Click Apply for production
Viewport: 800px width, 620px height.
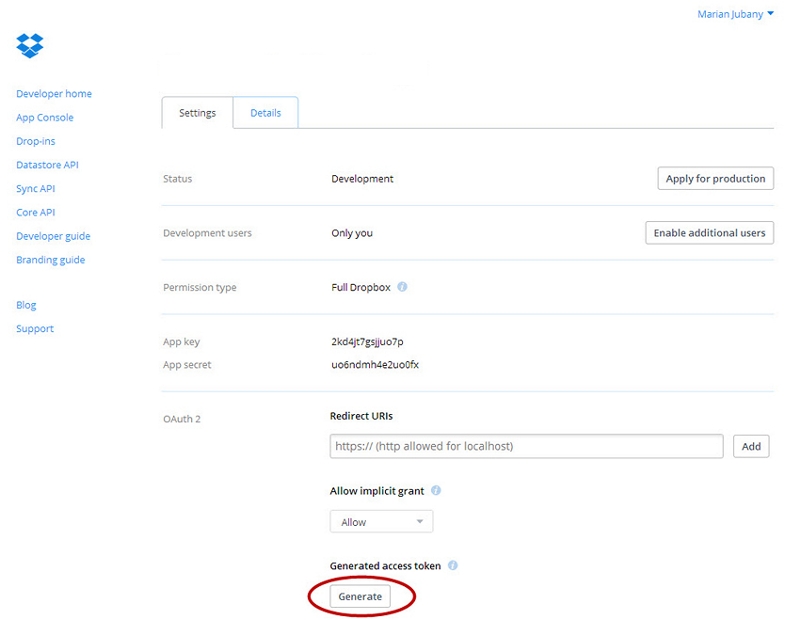click(715, 178)
